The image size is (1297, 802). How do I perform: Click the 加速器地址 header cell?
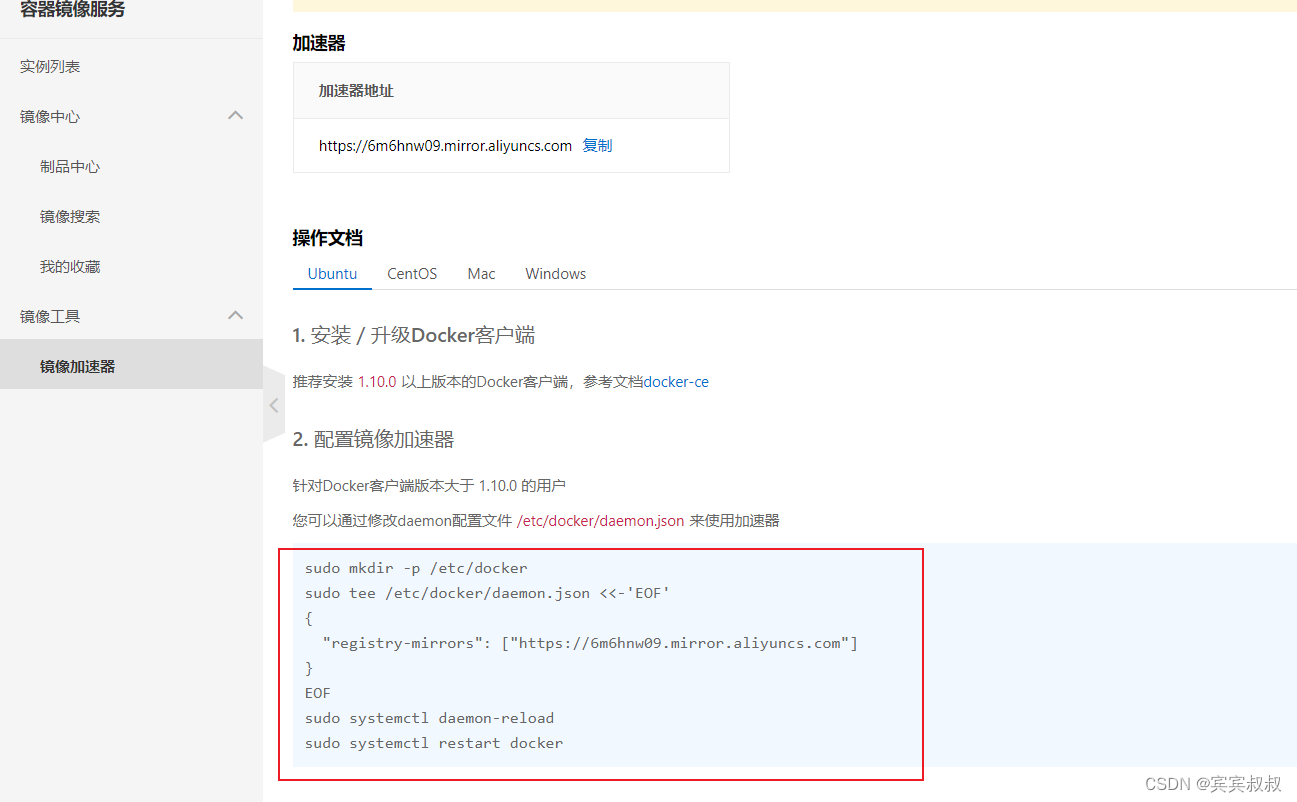pyautogui.click(x=511, y=91)
